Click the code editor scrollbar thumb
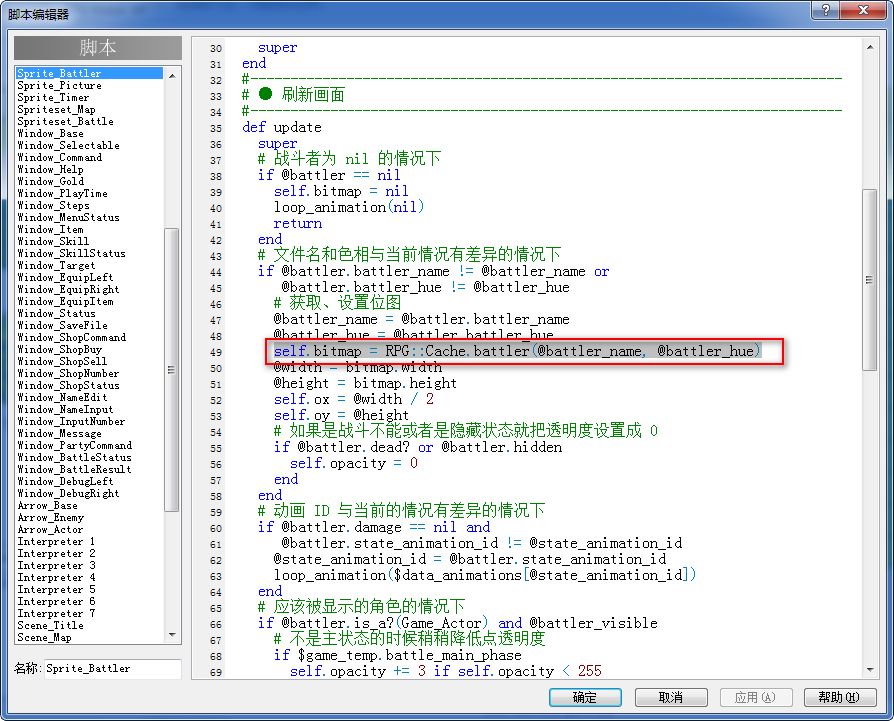 point(869,280)
